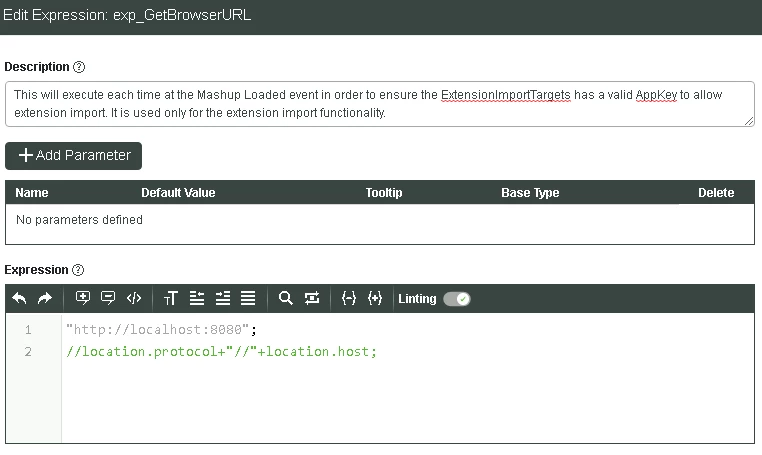The width and height of the screenshot is (762, 455).
Task: Click the Default Value column header
Action: (x=178, y=192)
